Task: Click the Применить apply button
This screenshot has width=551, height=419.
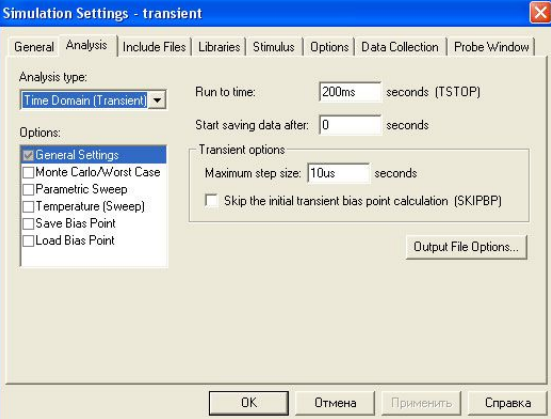Action: (x=421, y=403)
